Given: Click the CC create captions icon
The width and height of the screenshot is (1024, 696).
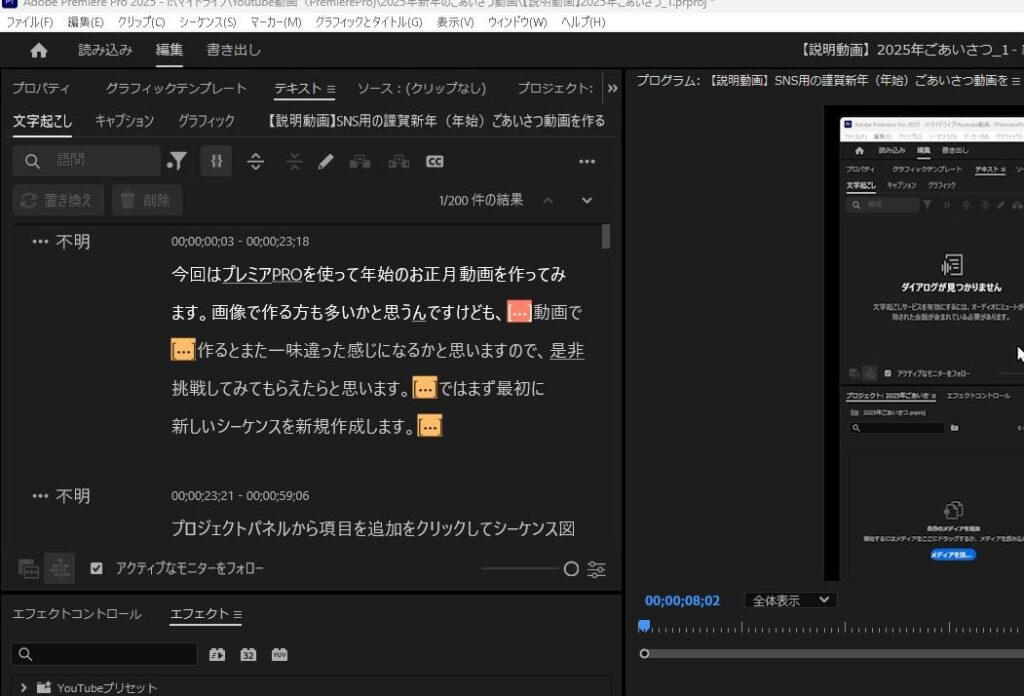Looking at the screenshot, I should tap(434, 161).
